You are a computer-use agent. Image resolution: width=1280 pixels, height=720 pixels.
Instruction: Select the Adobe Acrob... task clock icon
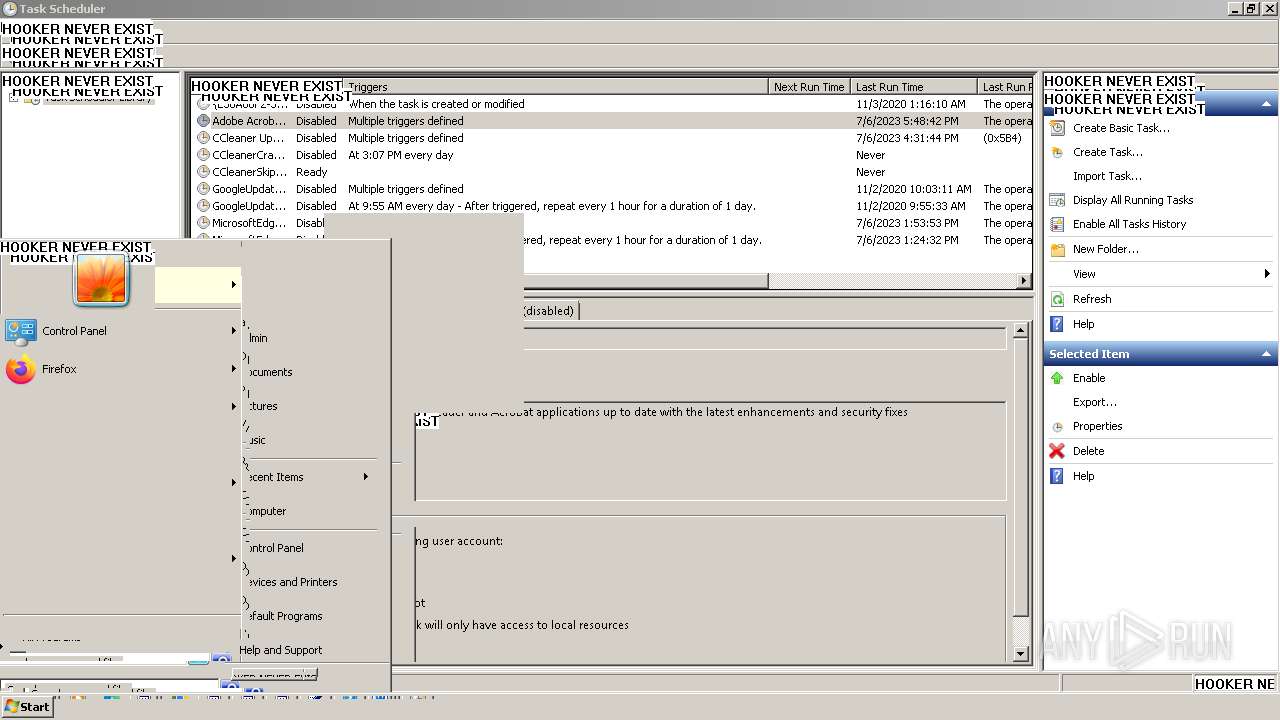203,121
